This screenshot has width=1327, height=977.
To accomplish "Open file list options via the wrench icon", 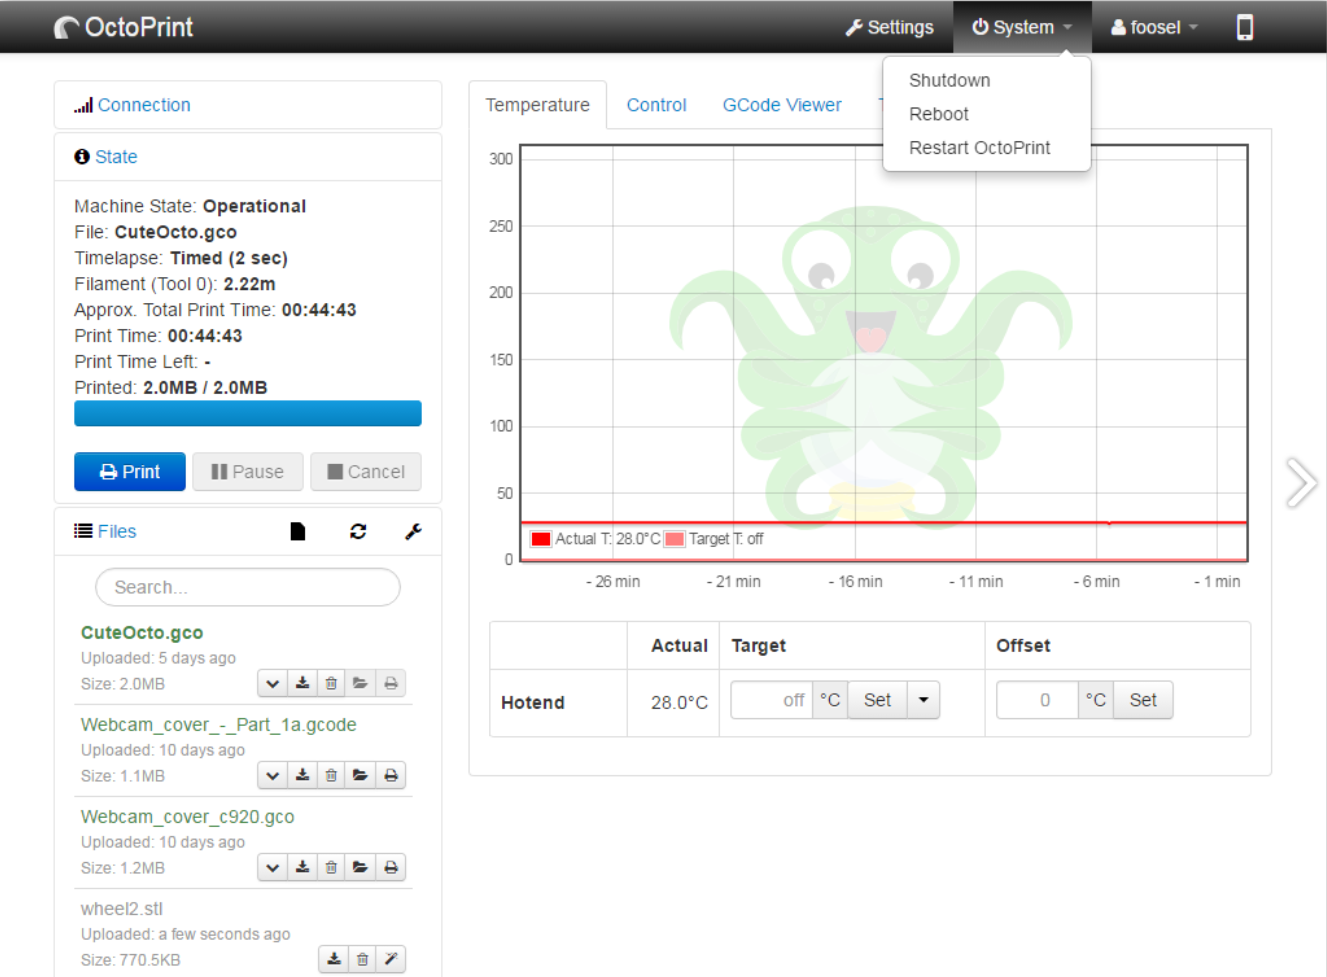I will pyautogui.click(x=413, y=531).
